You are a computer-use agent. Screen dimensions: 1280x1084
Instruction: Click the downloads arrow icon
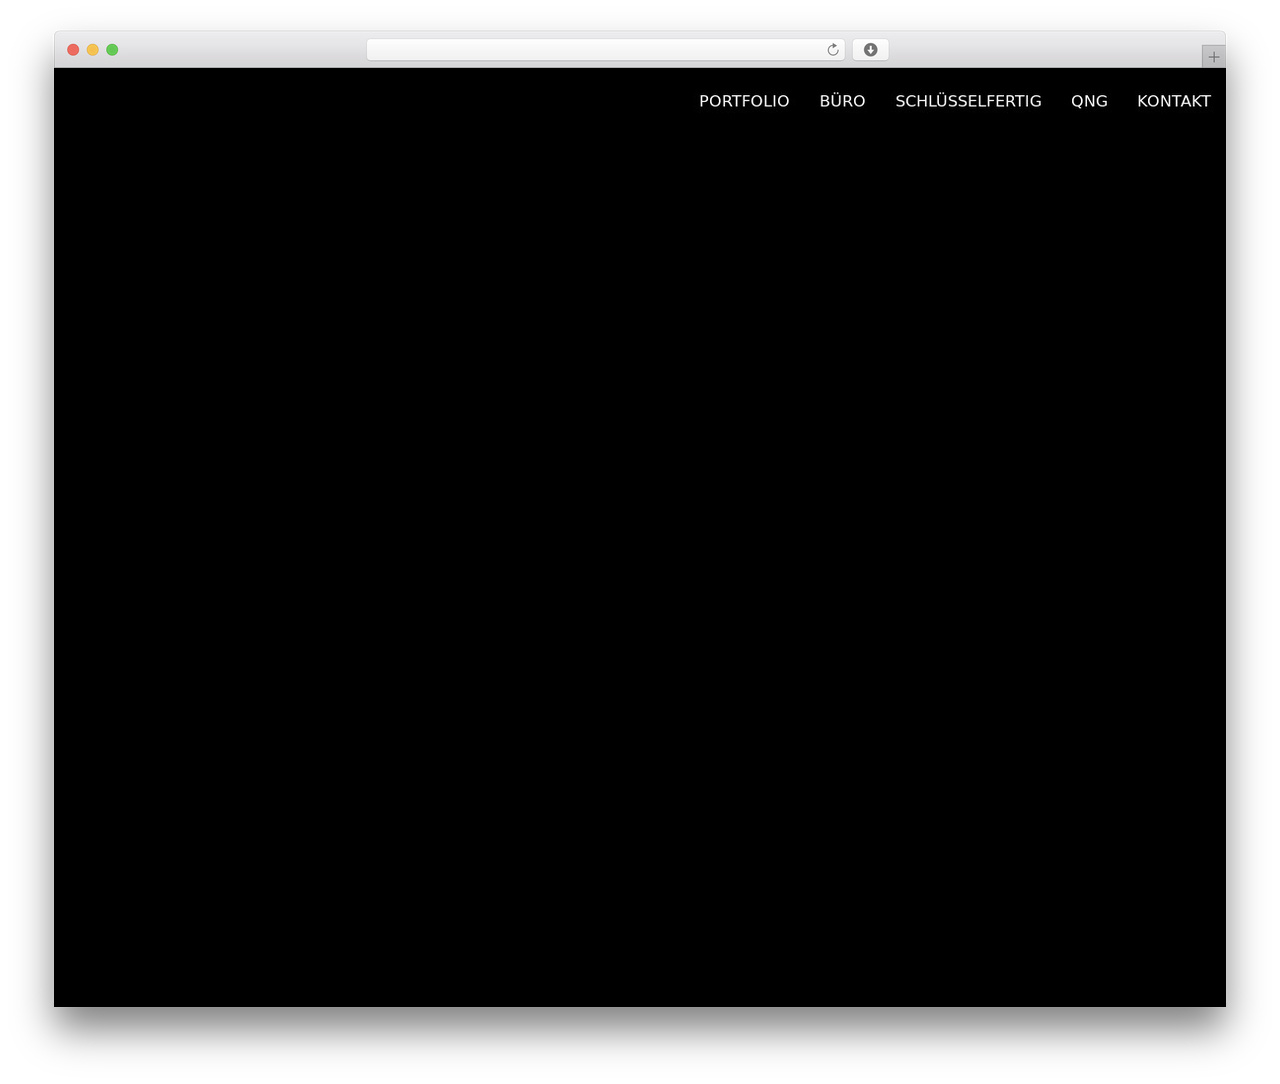point(870,50)
